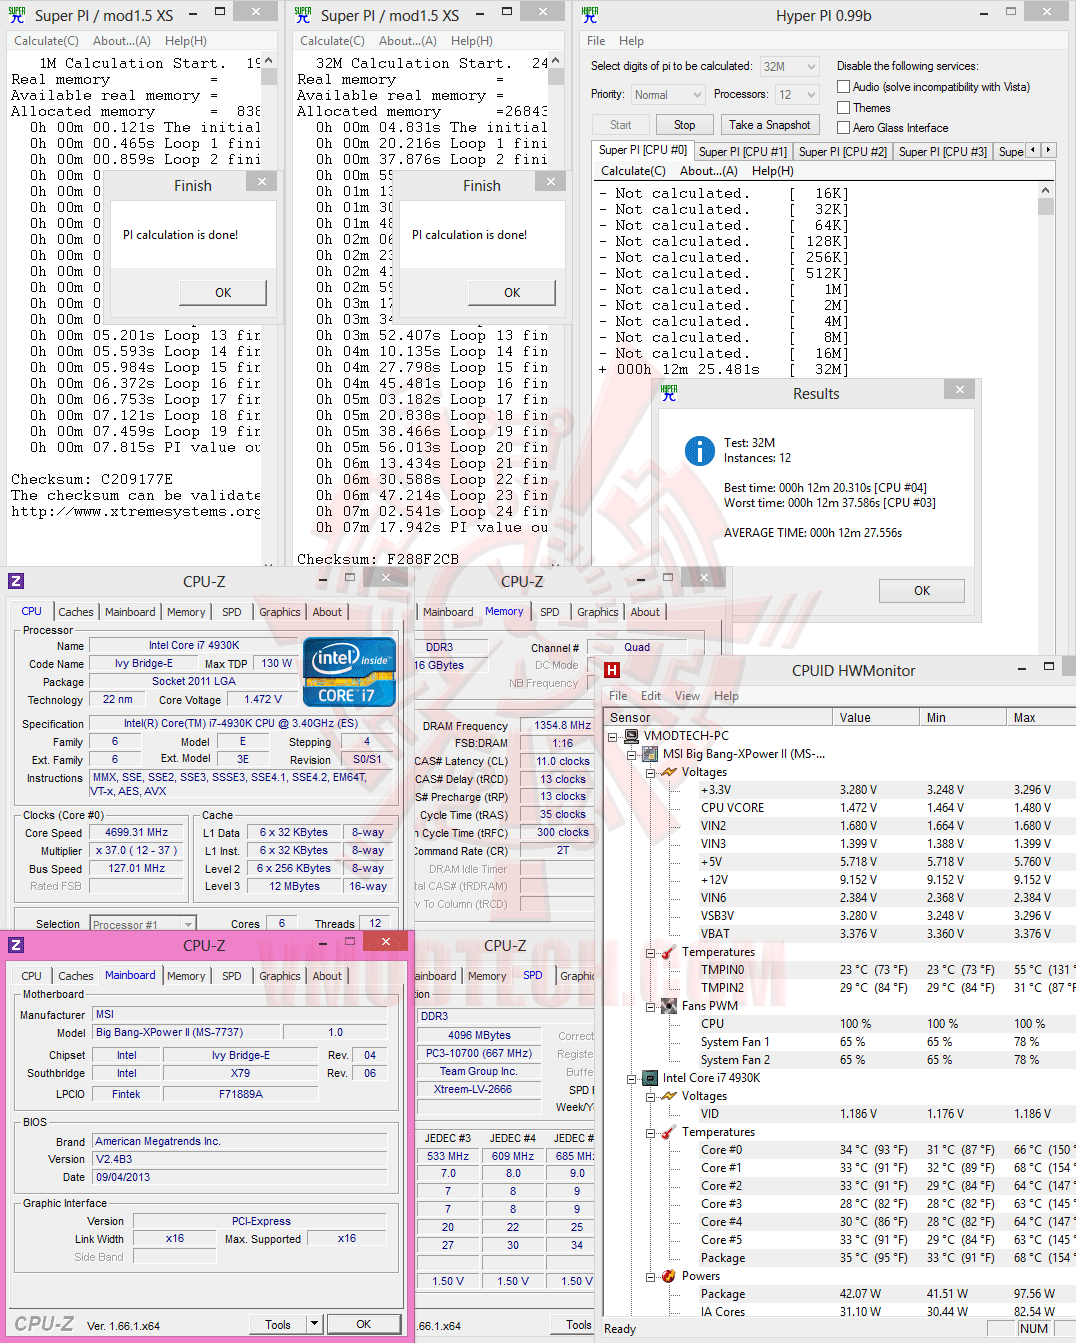Click left tab-scroll arrow in Hyper PI tabs
The width and height of the screenshot is (1076, 1343).
coord(1033,150)
